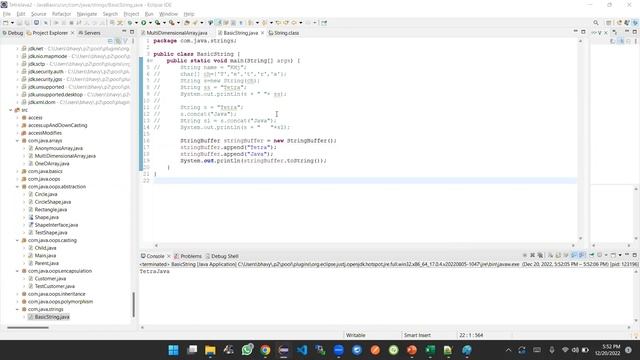Click the New file icon in the toolbar
The width and height of the screenshot is (640, 360).
[x=6, y=23]
